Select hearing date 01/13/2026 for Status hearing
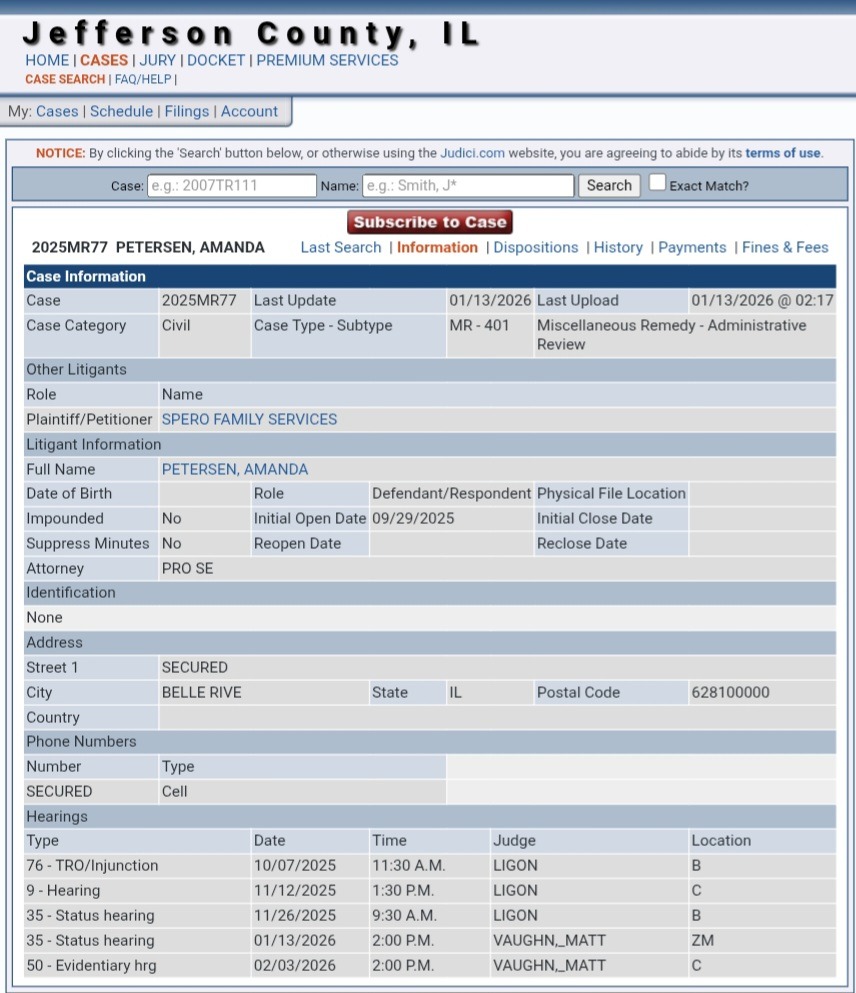856x993 pixels. [294, 940]
